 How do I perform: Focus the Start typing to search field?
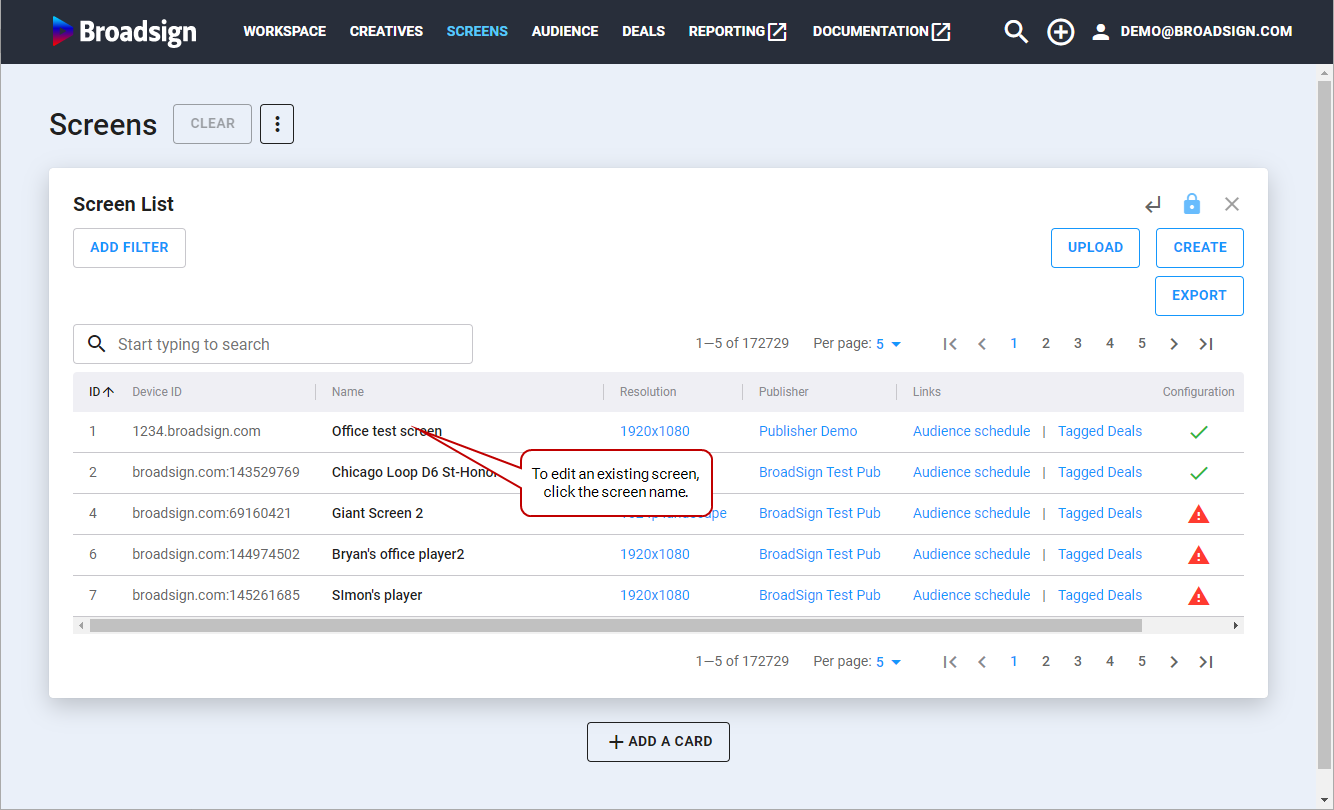pos(273,344)
